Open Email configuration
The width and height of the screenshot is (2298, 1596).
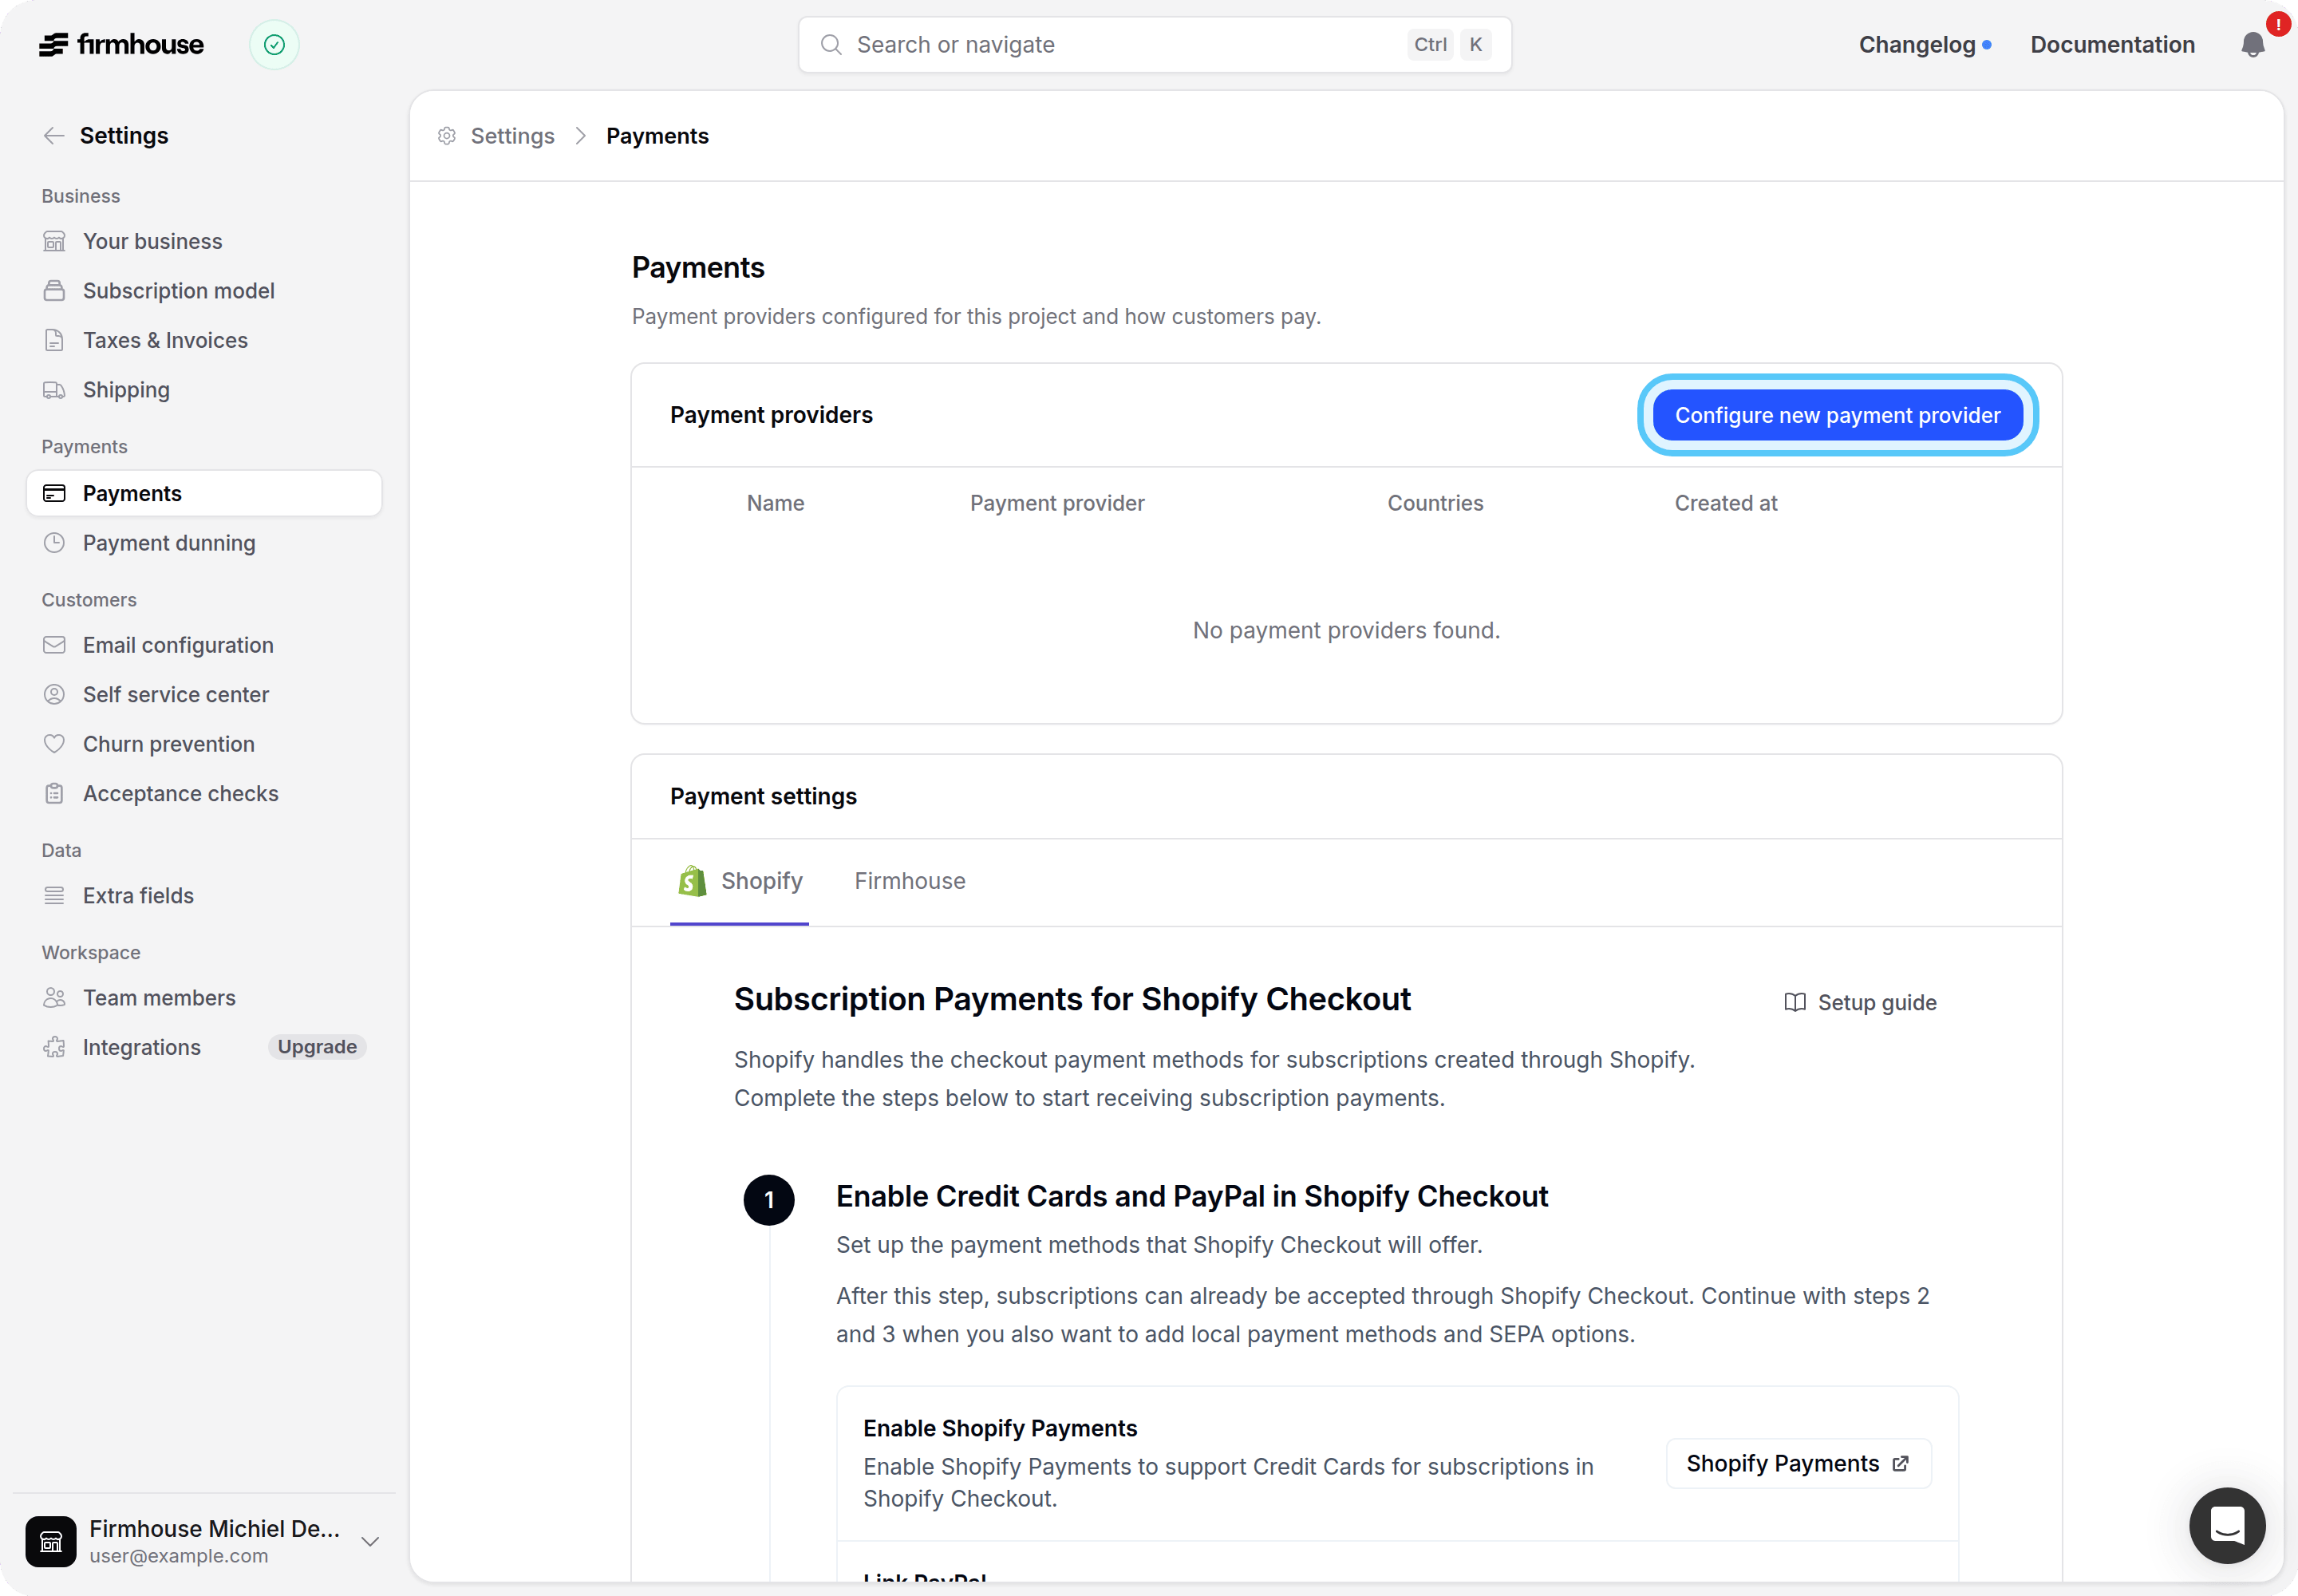(x=204, y=646)
